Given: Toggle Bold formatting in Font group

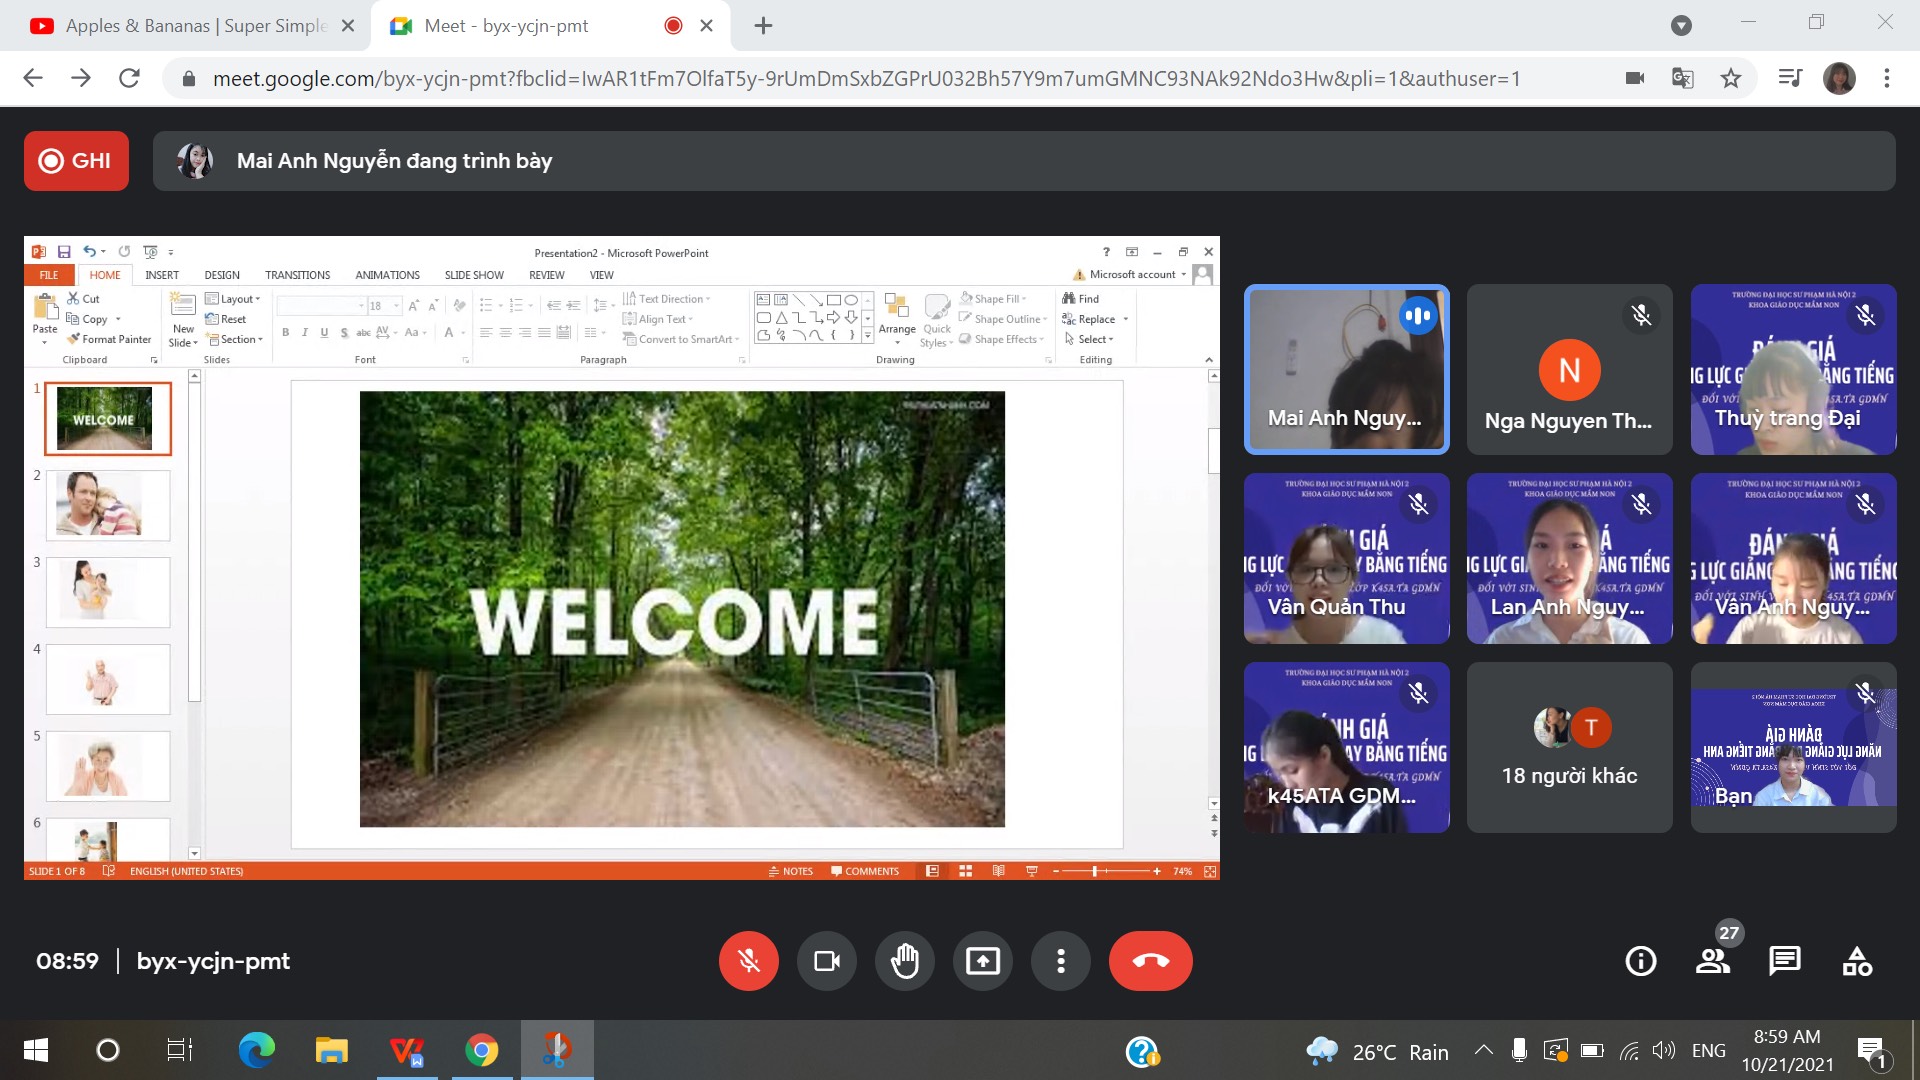Looking at the screenshot, I should point(286,332).
